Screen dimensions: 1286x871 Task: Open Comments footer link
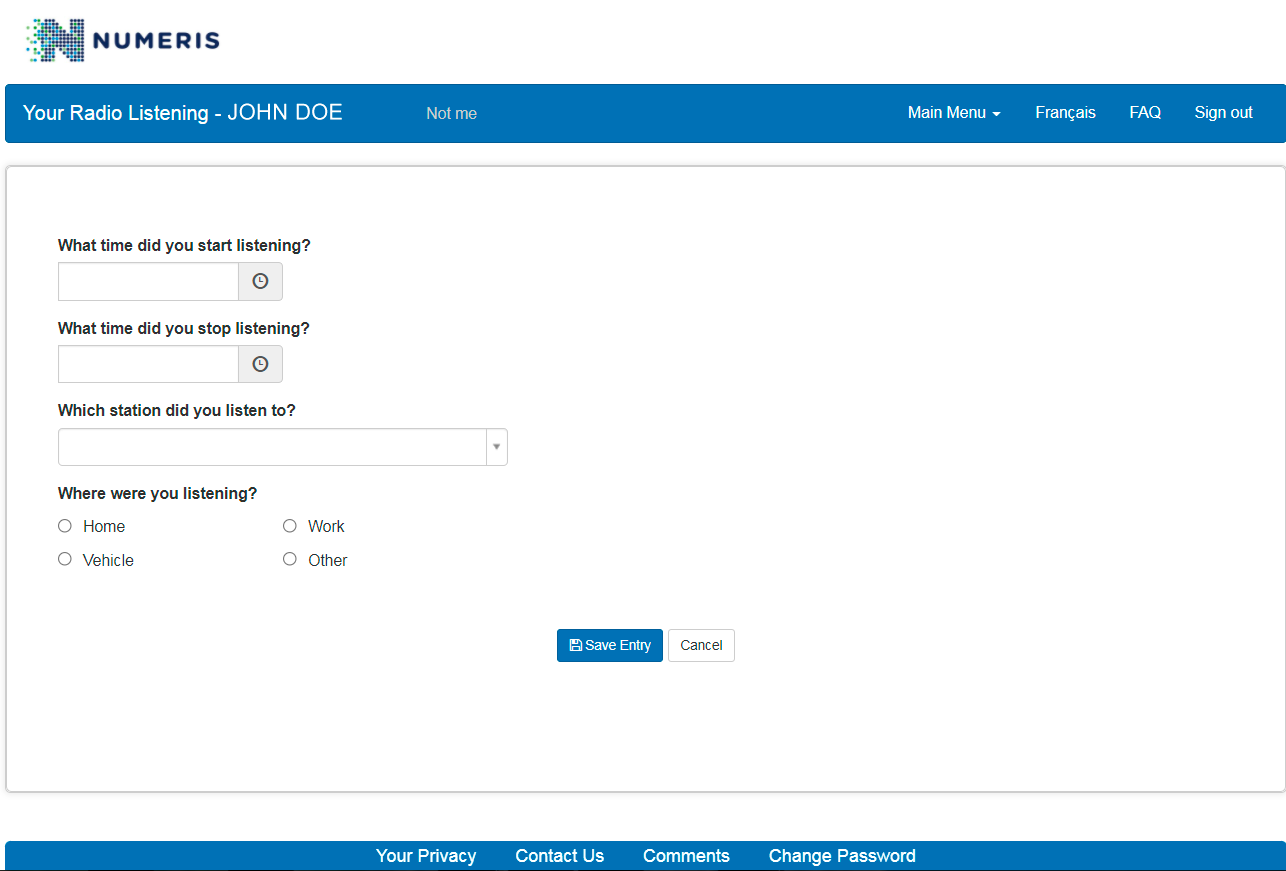686,856
